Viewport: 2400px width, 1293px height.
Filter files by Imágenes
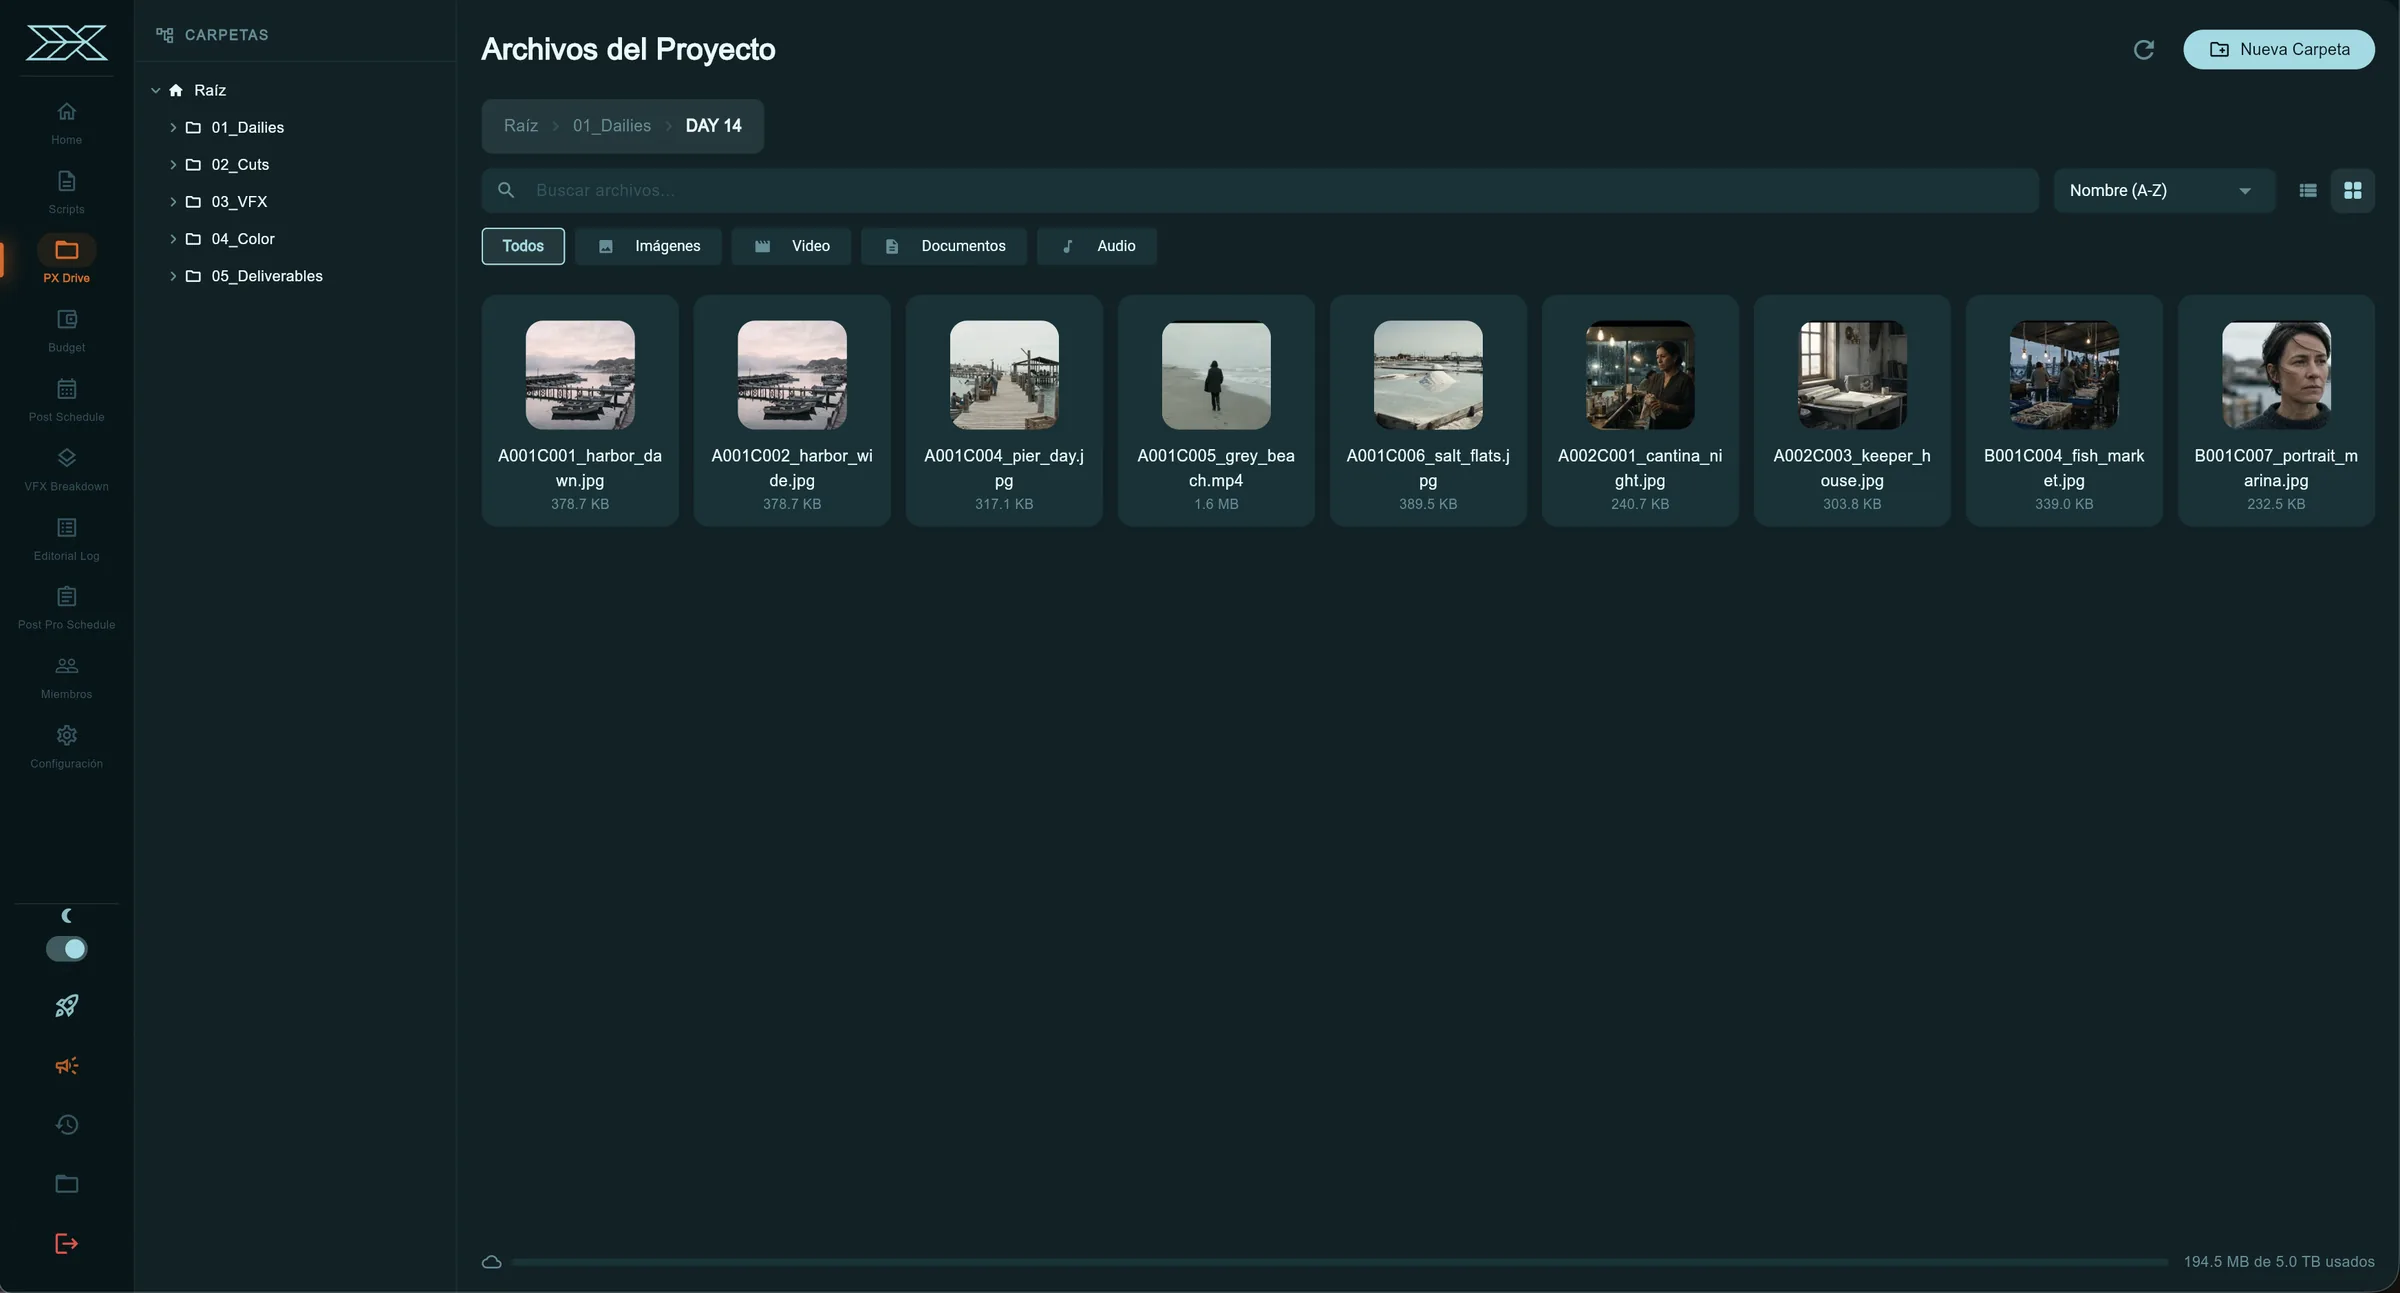click(x=648, y=246)
